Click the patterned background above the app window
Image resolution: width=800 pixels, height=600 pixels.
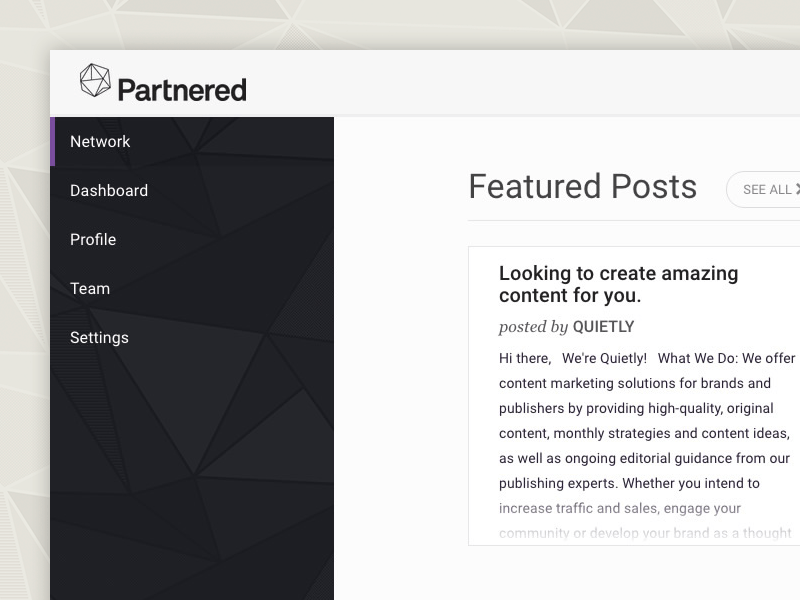click(x=400, y=24)
